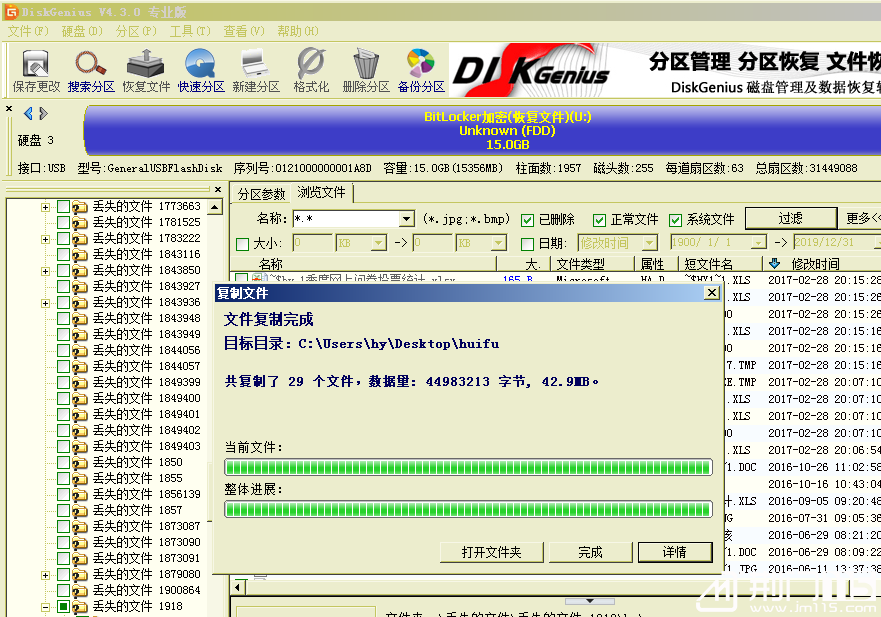Click file list horizontal scroll left arrow

[238, 587]
